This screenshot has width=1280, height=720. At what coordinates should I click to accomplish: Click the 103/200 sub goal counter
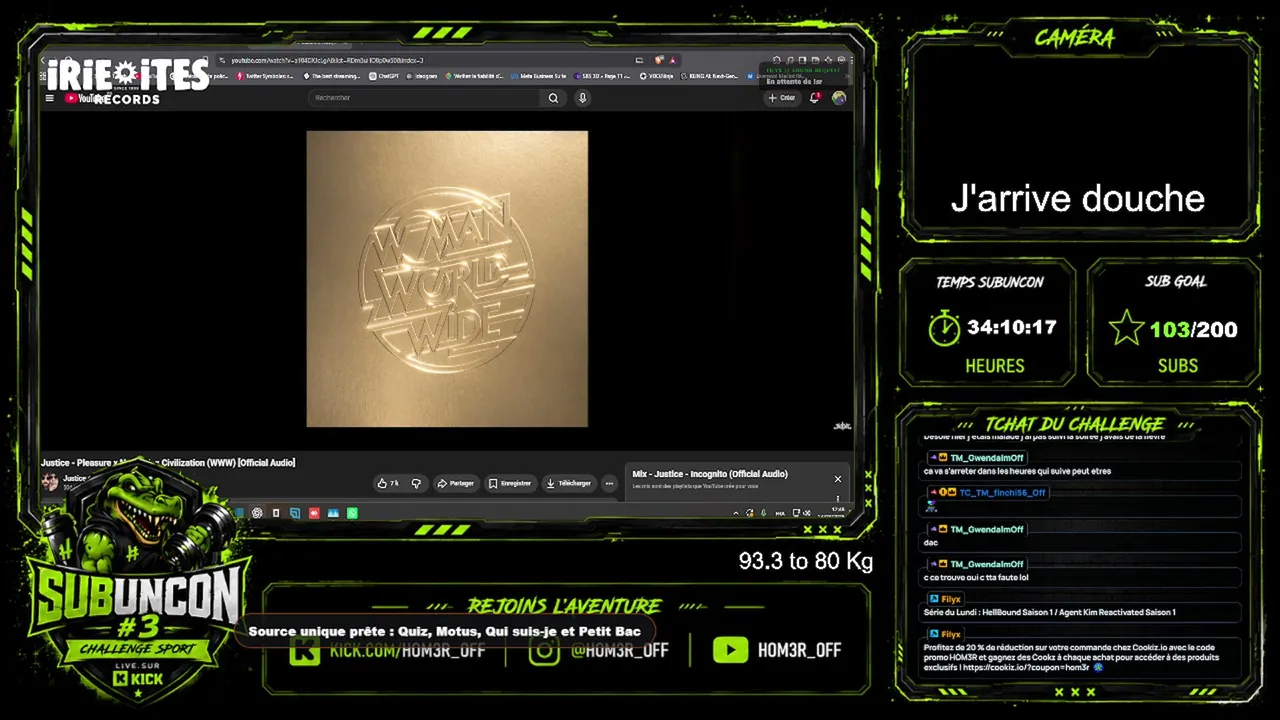(x=1193, y=329)
